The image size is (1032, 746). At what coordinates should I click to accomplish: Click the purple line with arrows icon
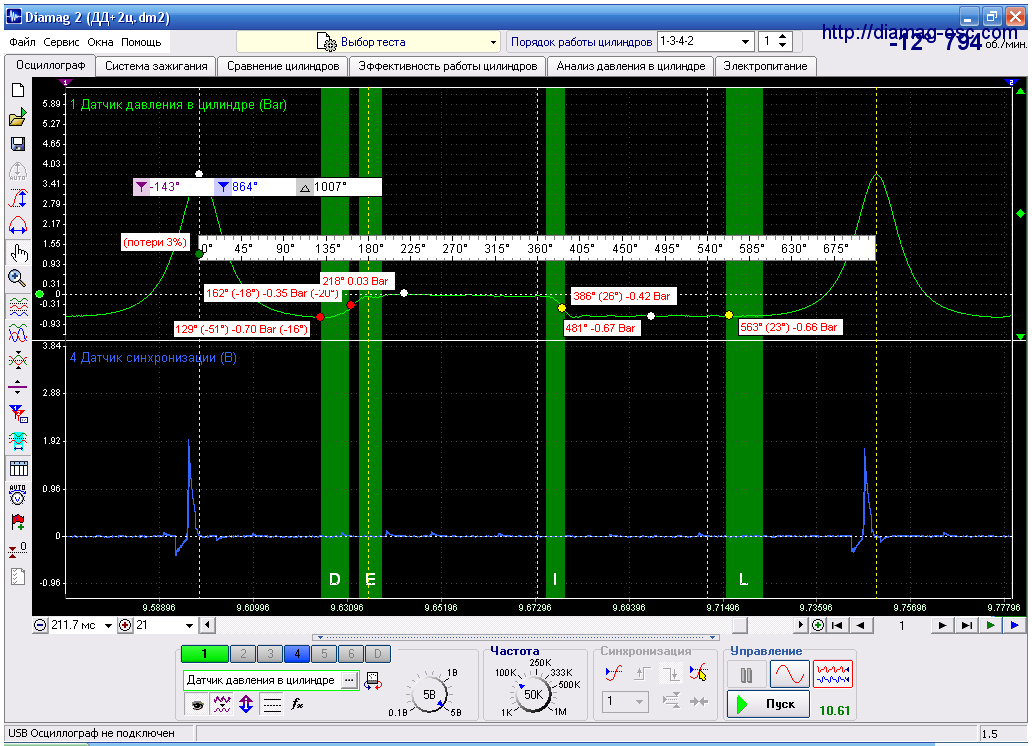[x=18, y=387]
